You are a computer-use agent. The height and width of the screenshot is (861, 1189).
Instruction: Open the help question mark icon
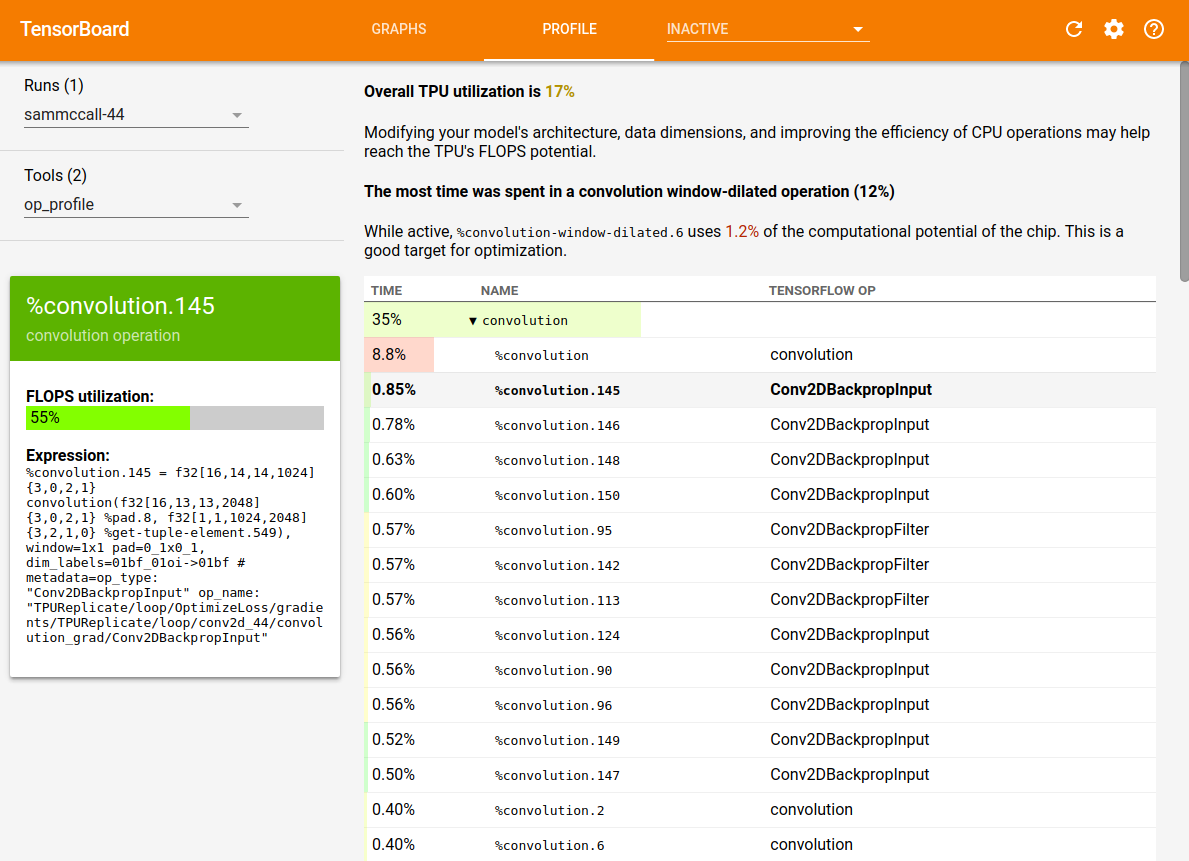pos(1153,29)
